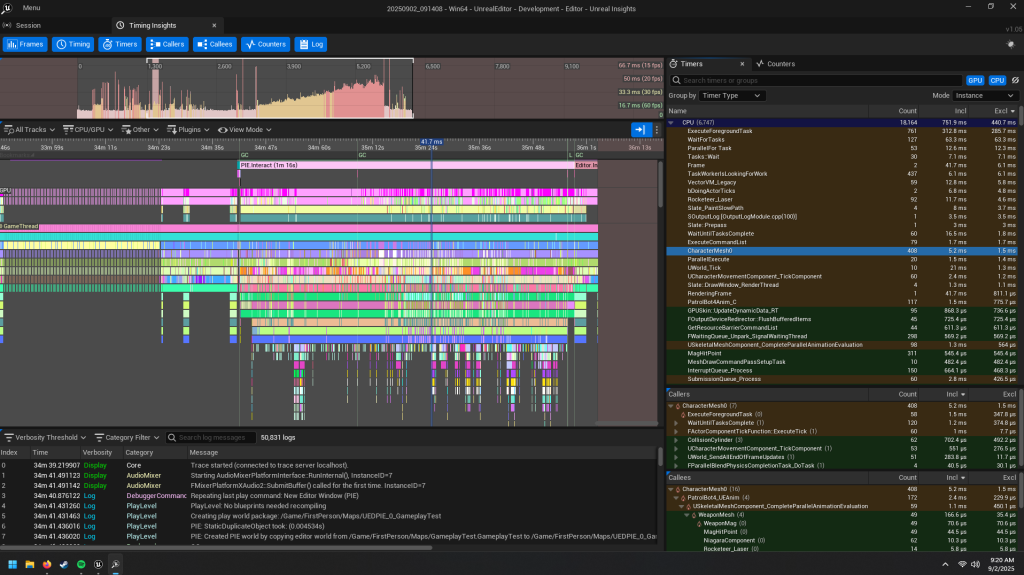This screenshot has height=575, width=1024.
Task: Open the Menu item in title bar
Action: [31, 8]
